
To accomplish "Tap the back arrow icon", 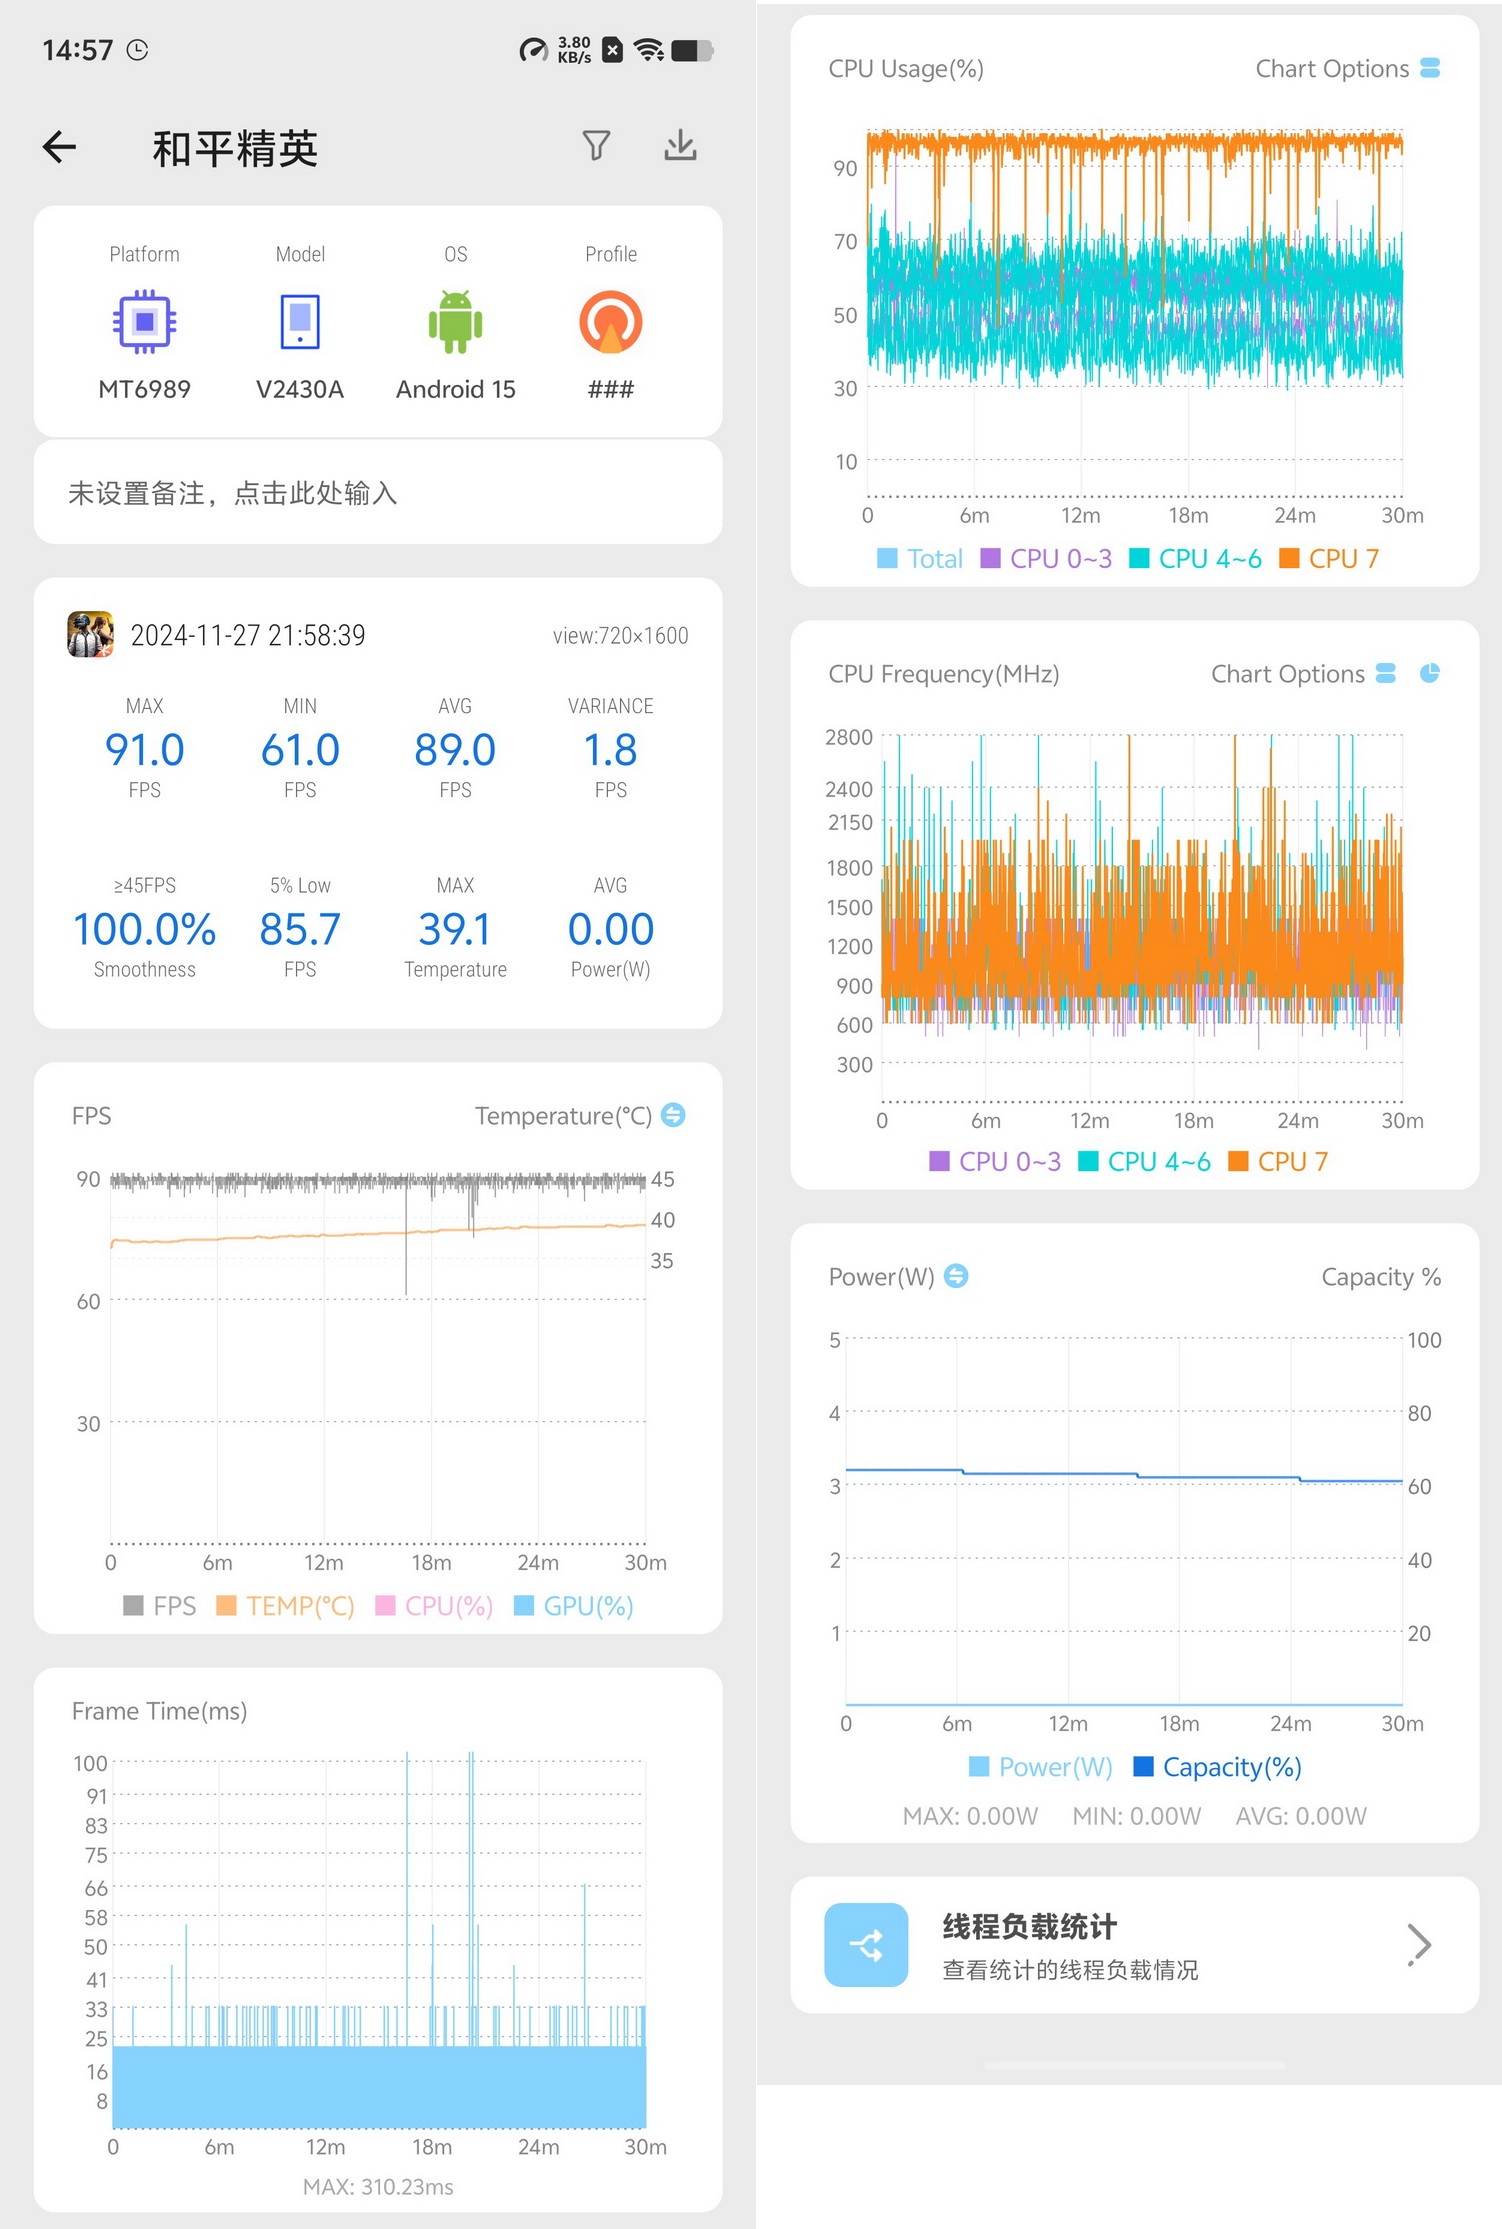I will click(x=59, y=147).
